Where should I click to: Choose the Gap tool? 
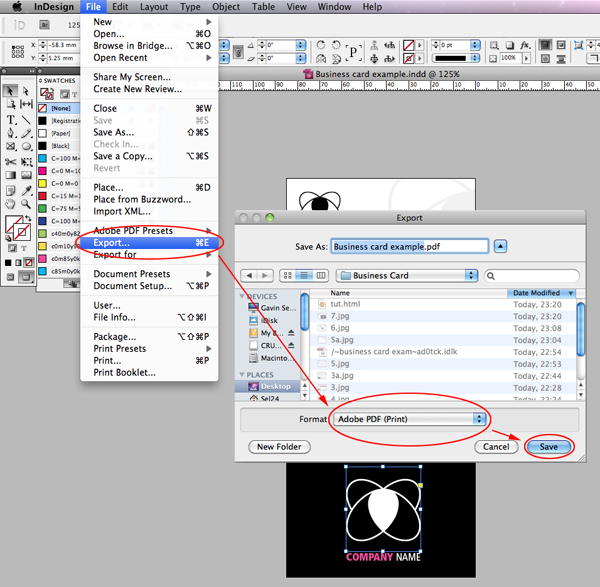(26, 104)
